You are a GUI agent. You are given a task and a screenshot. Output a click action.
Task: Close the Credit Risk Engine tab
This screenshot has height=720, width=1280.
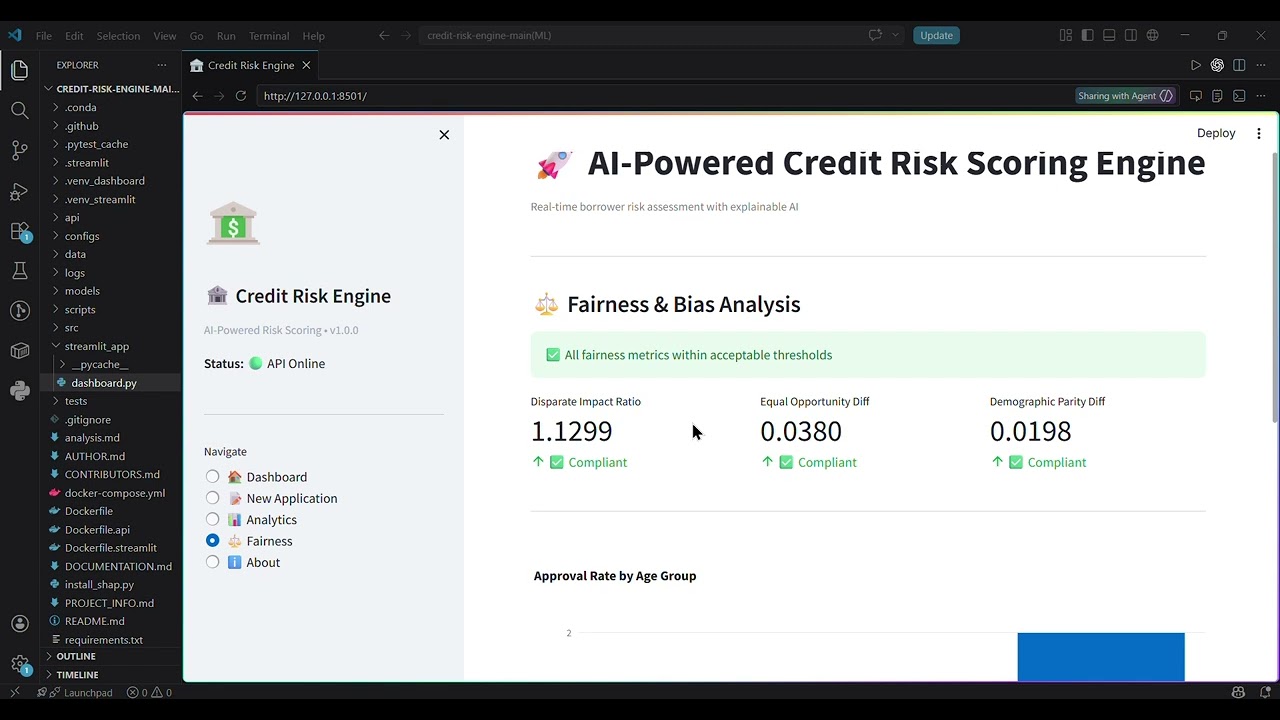click(306, 65)
